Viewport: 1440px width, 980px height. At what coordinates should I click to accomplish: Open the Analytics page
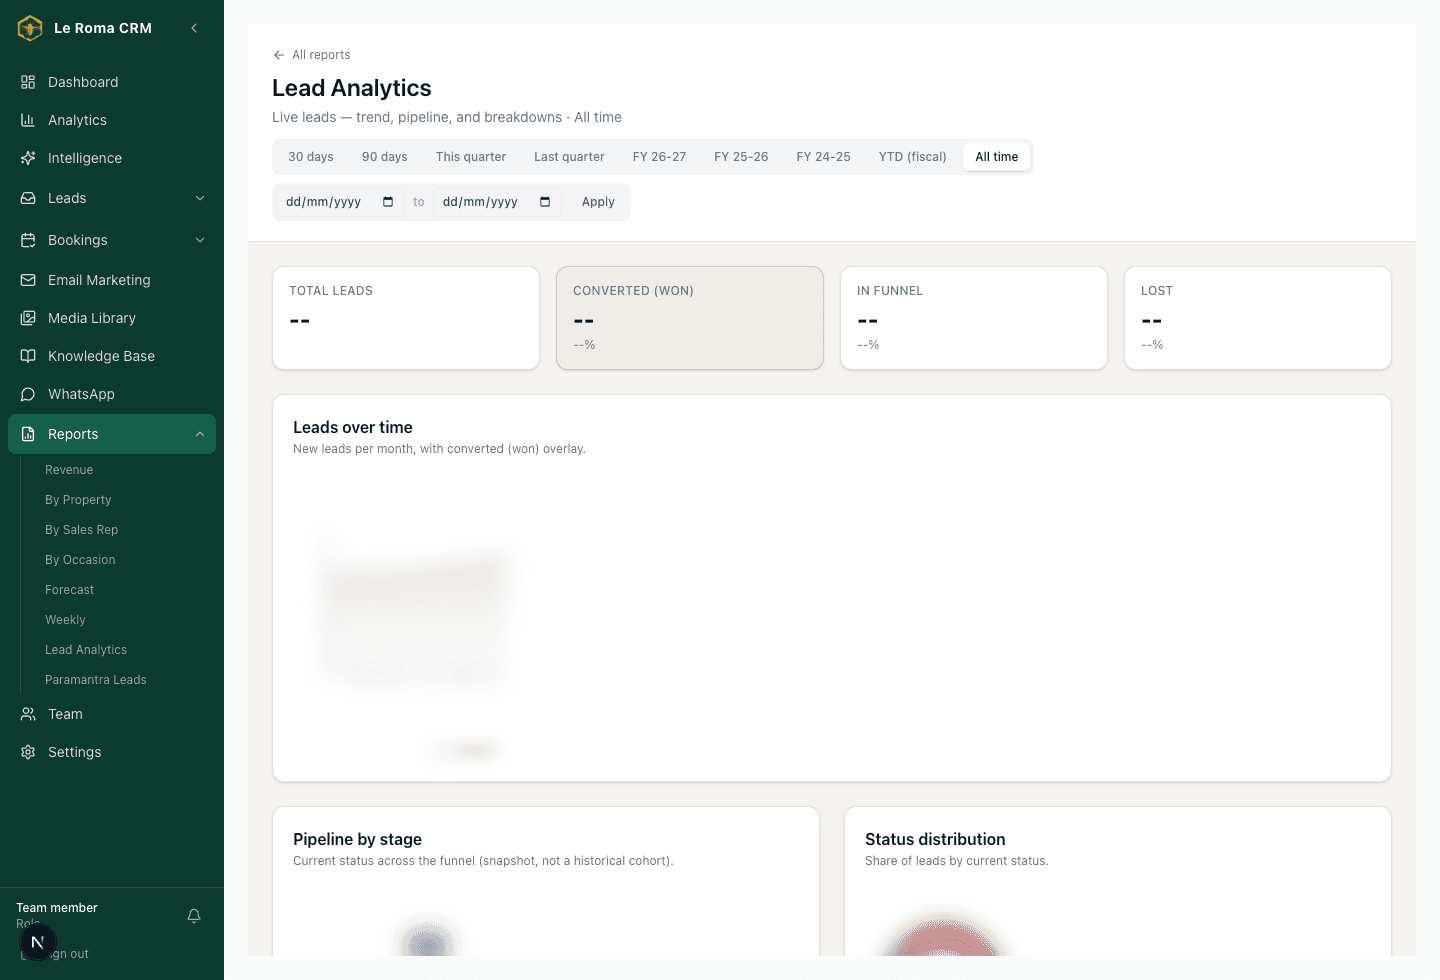point(112,120)
